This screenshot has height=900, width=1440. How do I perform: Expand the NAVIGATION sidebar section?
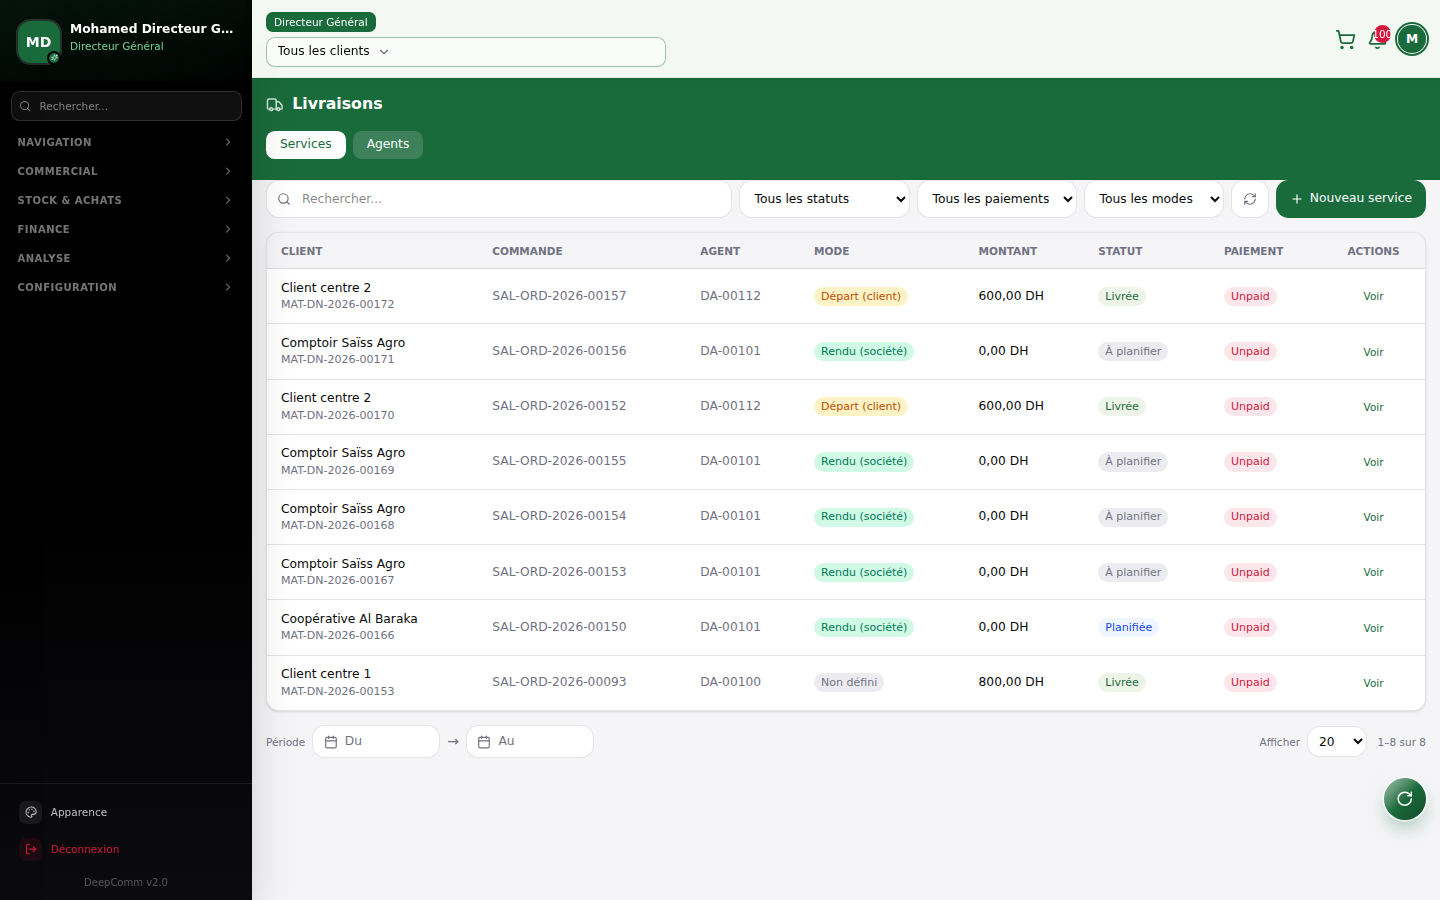click(126, 142)
